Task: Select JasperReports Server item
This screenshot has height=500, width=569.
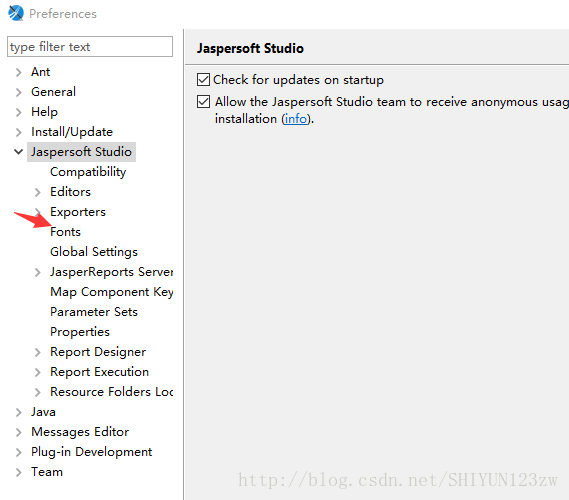Action: (111, 272)
